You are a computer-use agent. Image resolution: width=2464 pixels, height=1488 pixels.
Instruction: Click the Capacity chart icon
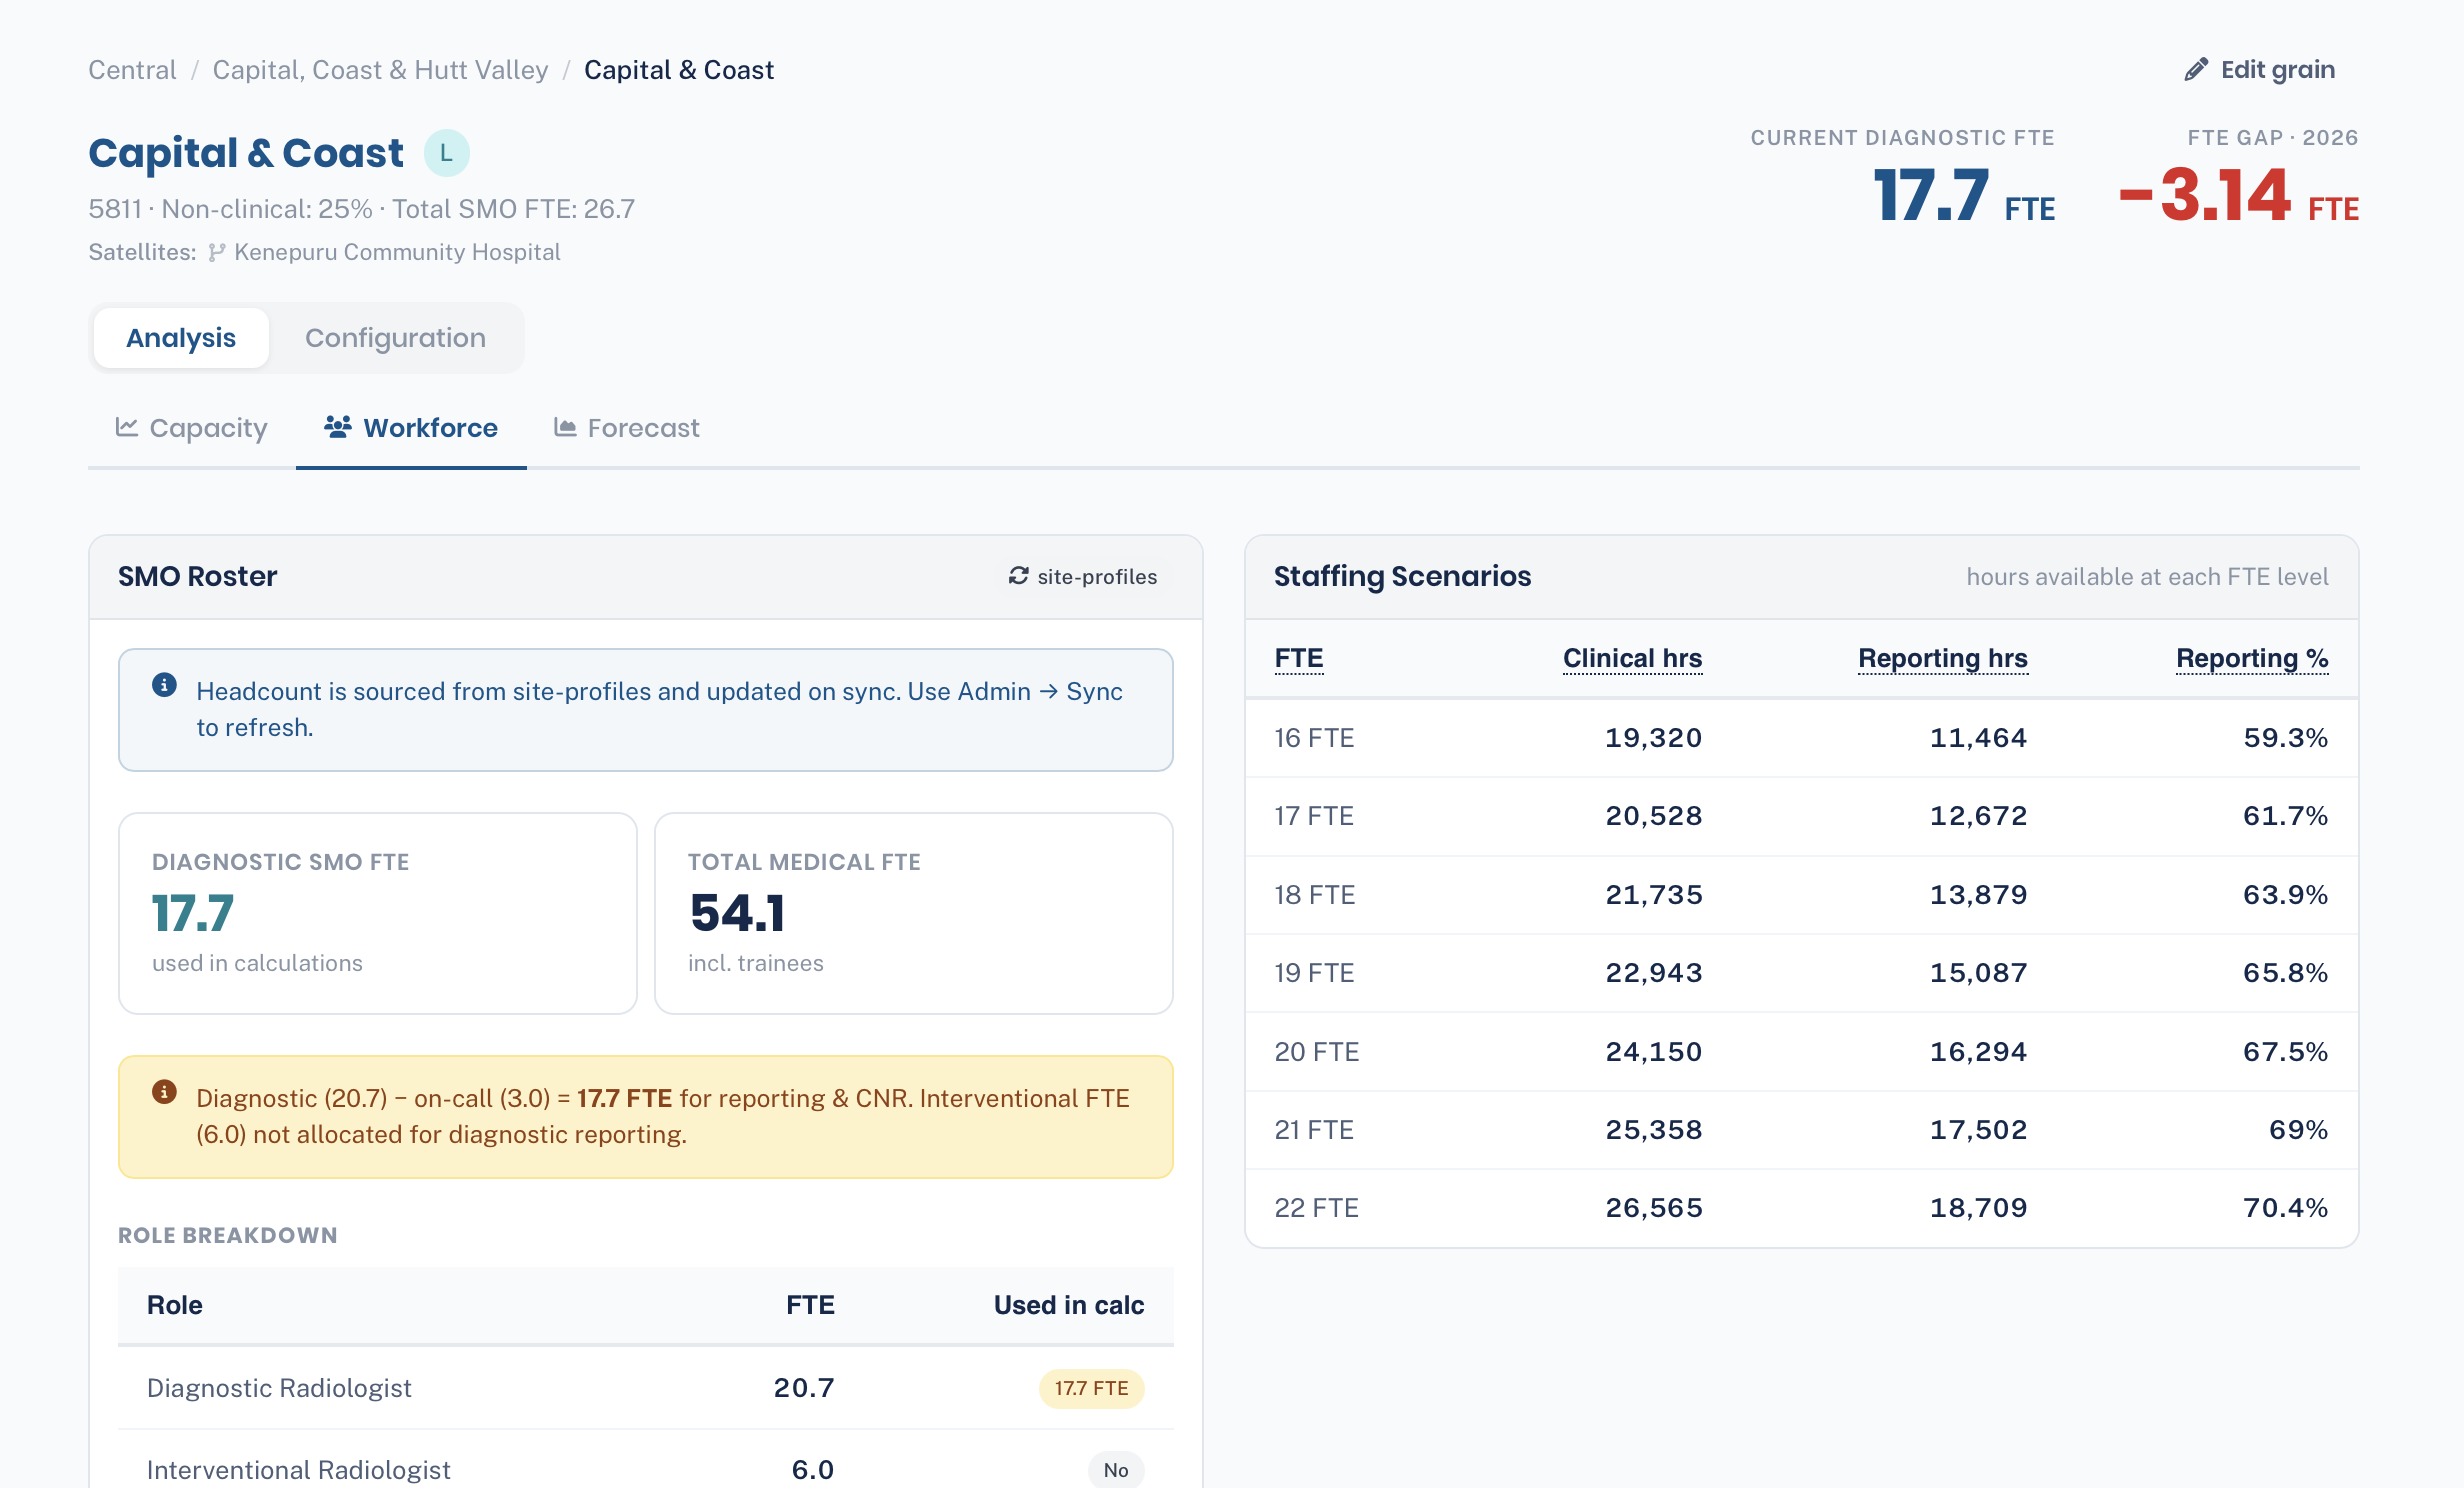[126, 428]
